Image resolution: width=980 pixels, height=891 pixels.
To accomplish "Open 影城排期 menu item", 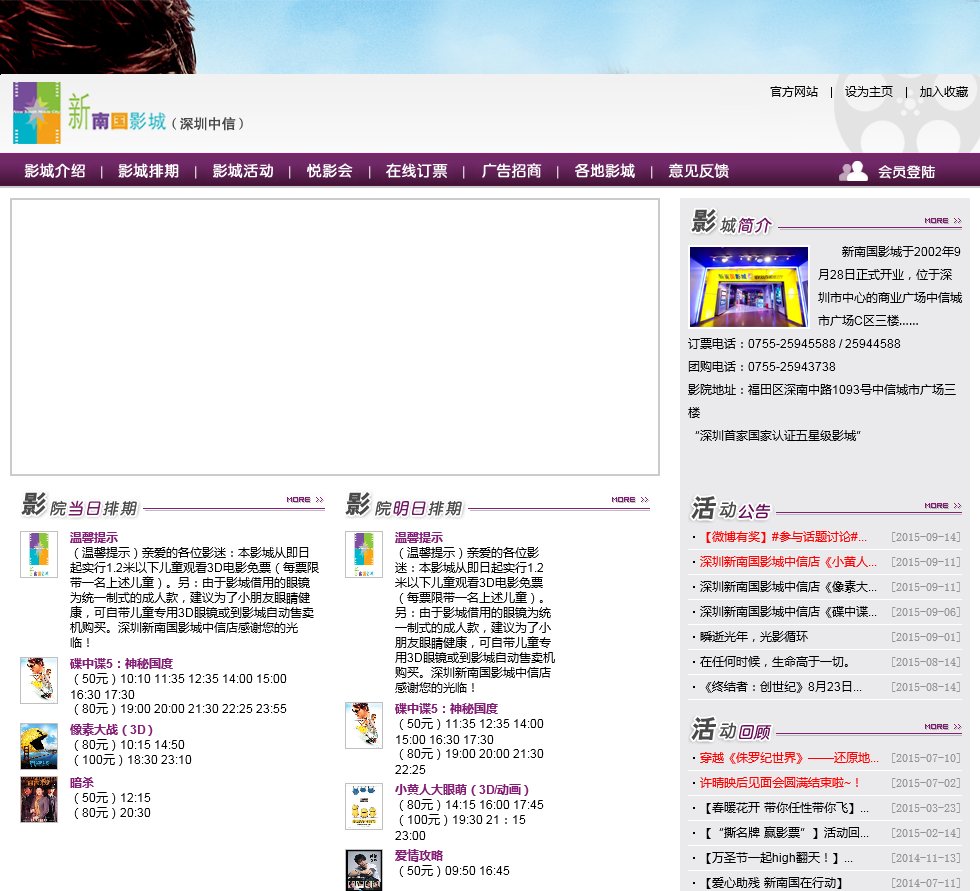I will 149,171.
